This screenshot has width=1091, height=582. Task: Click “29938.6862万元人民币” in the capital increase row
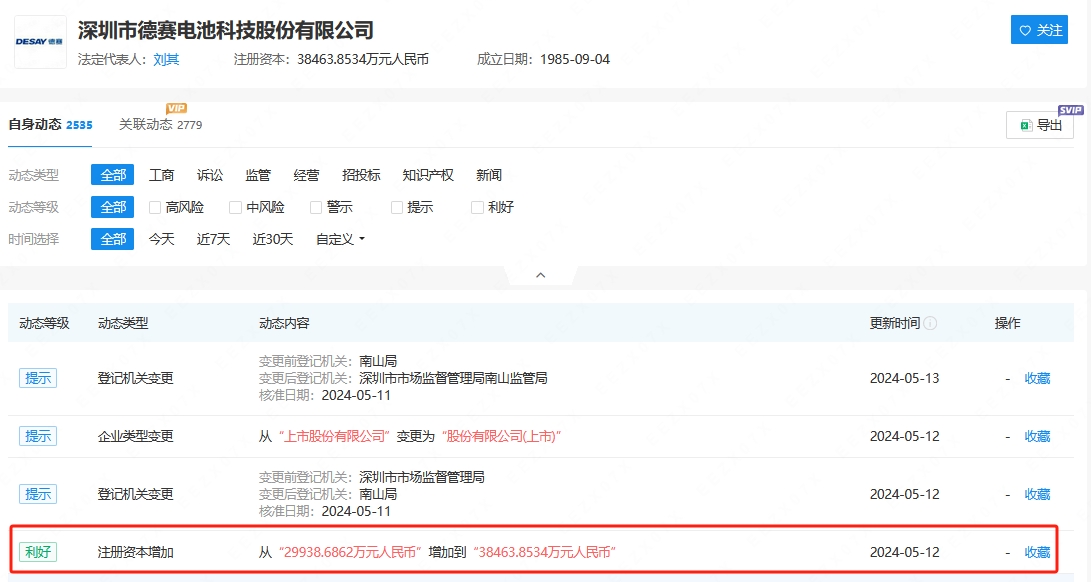[x=350, y=552]
